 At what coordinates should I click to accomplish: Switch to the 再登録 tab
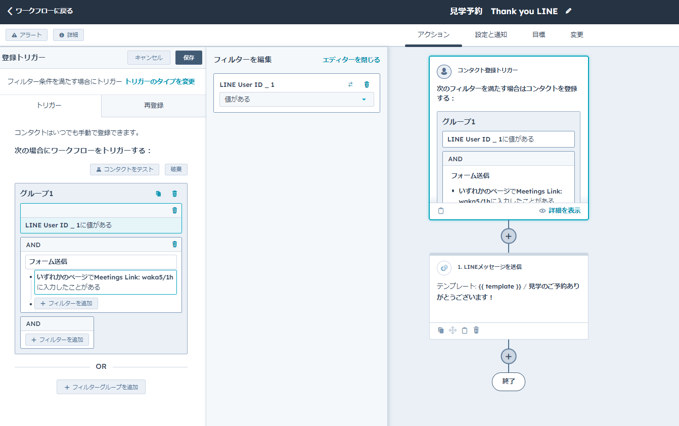click(x=153, y=105)
